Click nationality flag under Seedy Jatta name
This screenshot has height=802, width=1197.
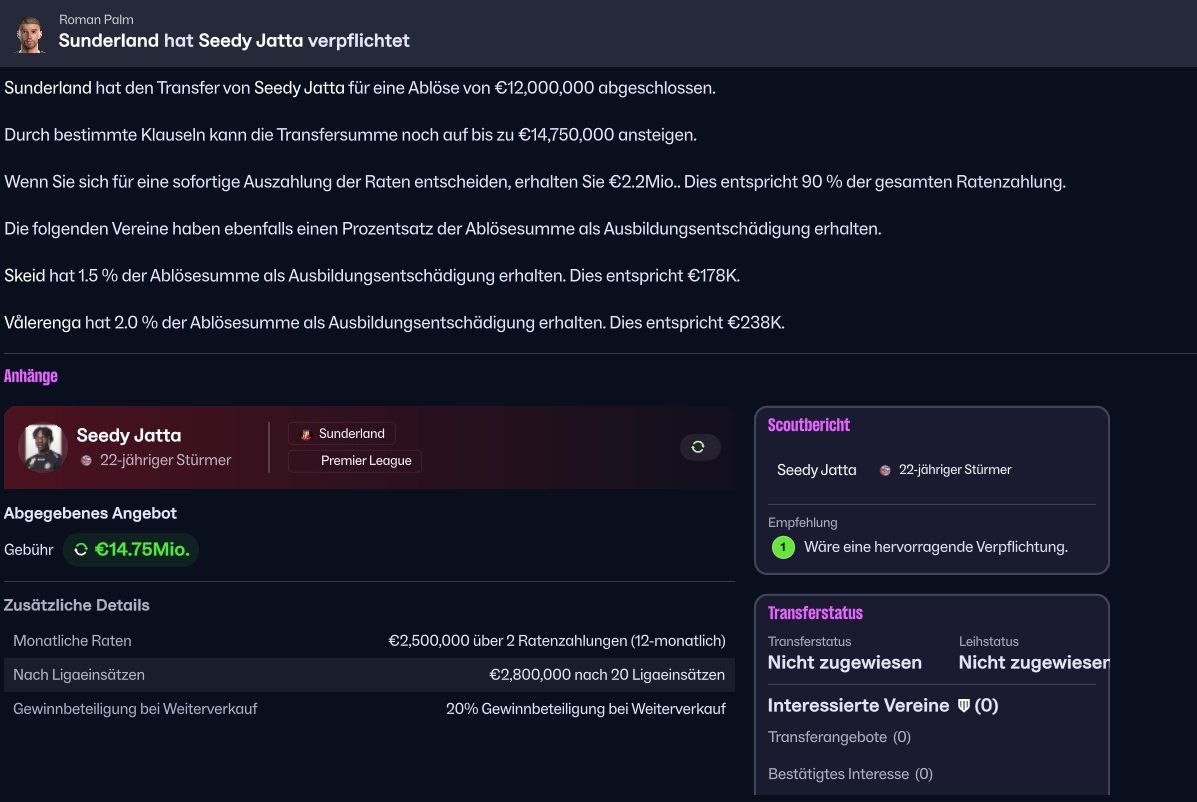tap(86, 461)
